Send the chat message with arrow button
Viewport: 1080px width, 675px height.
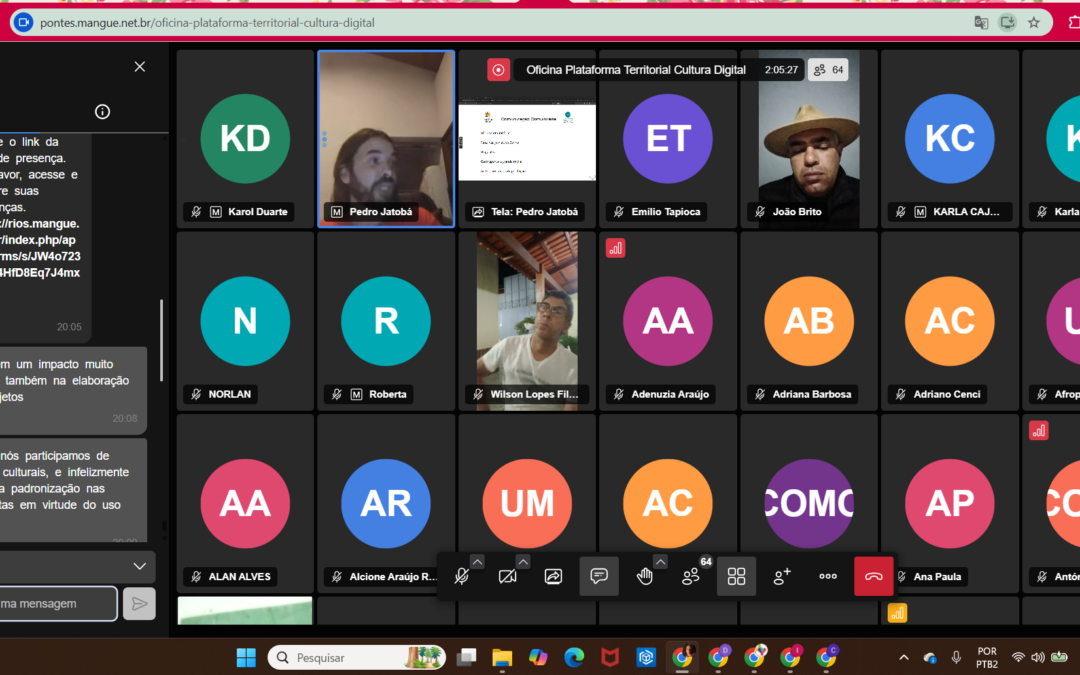pyautogui.click(x=139, y=604)
